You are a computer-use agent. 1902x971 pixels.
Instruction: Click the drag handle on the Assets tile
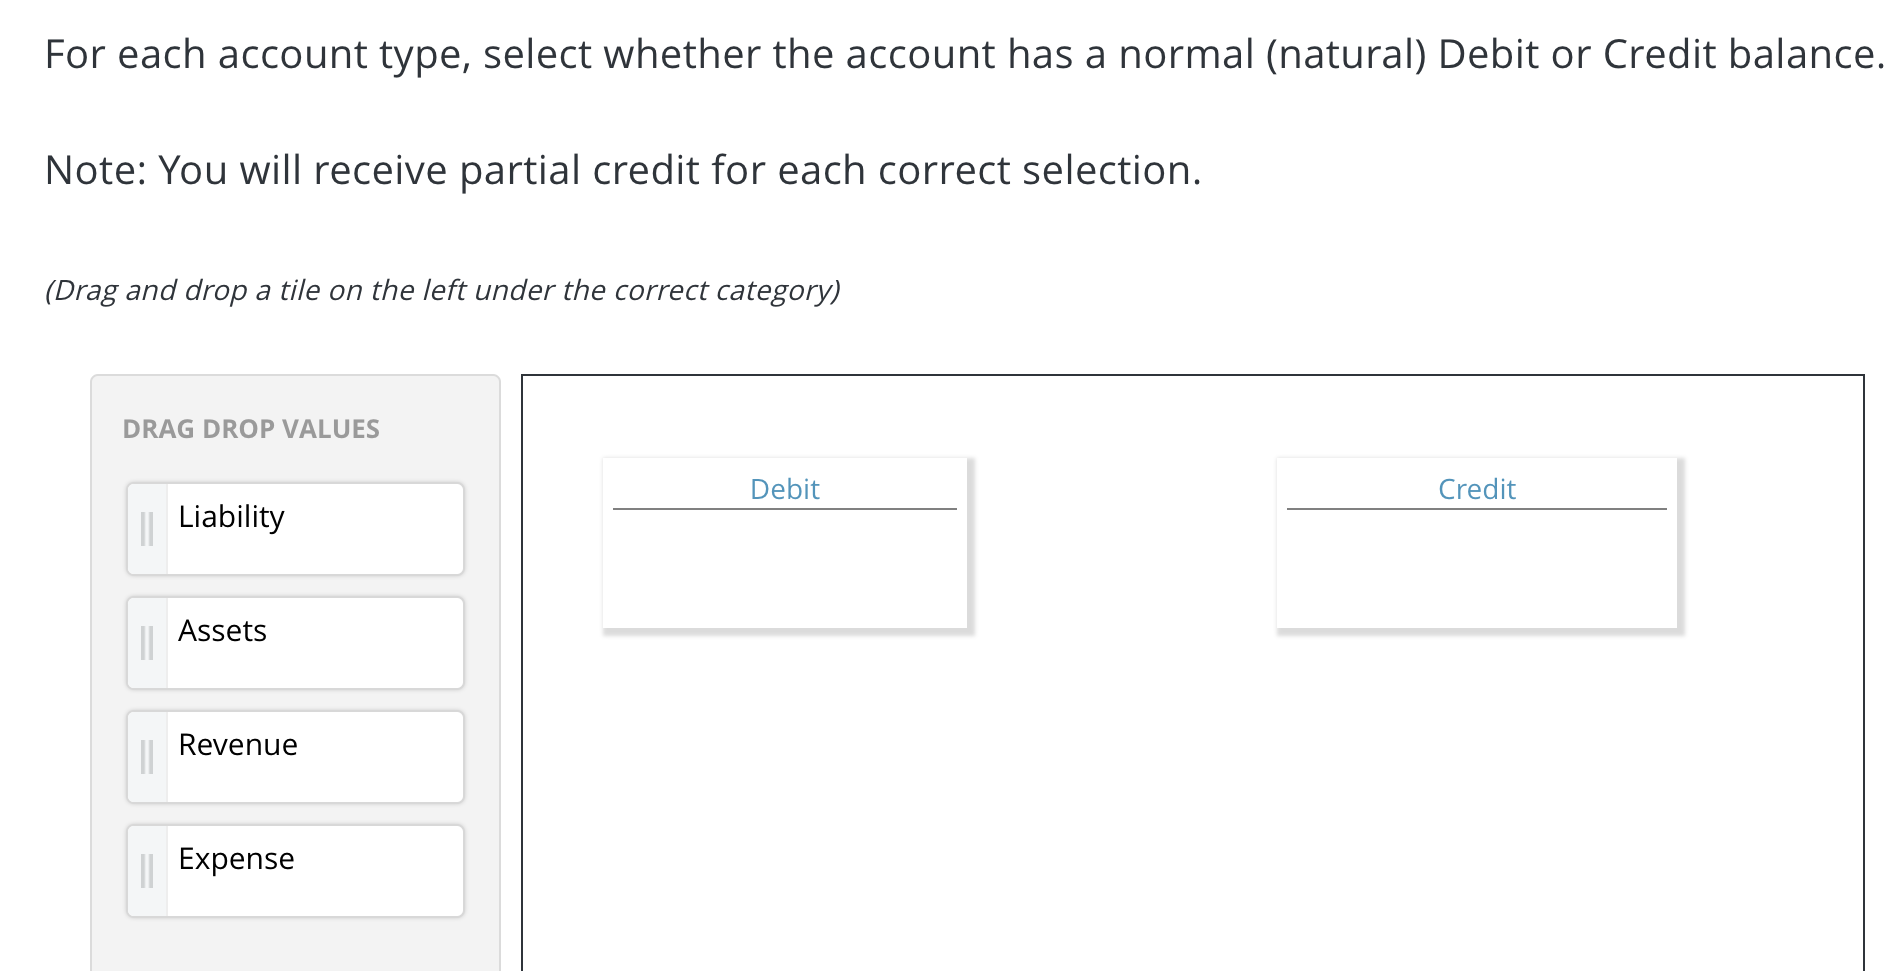tap(146, 642)
